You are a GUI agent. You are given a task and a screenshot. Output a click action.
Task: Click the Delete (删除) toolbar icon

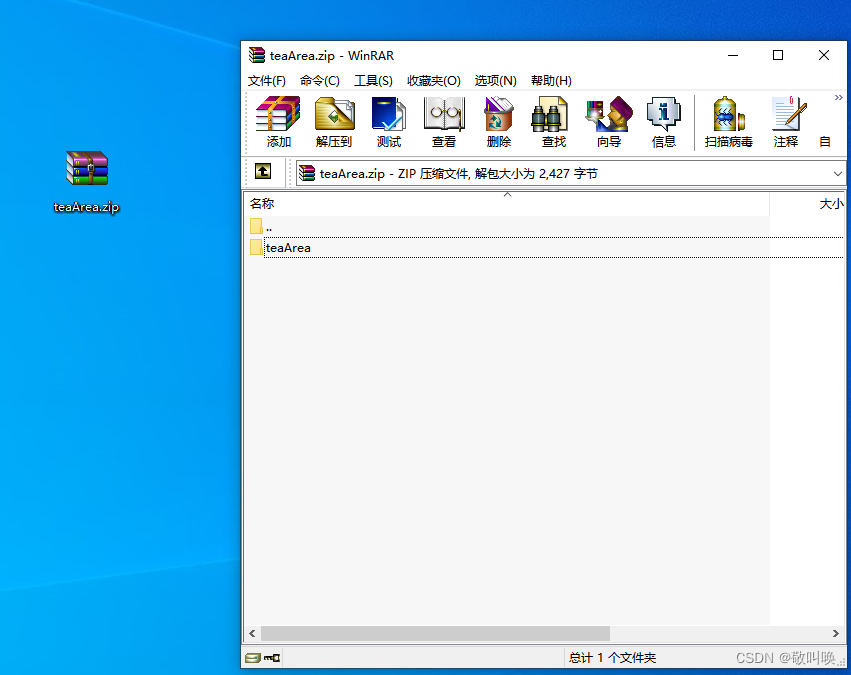tap(499, 122)
